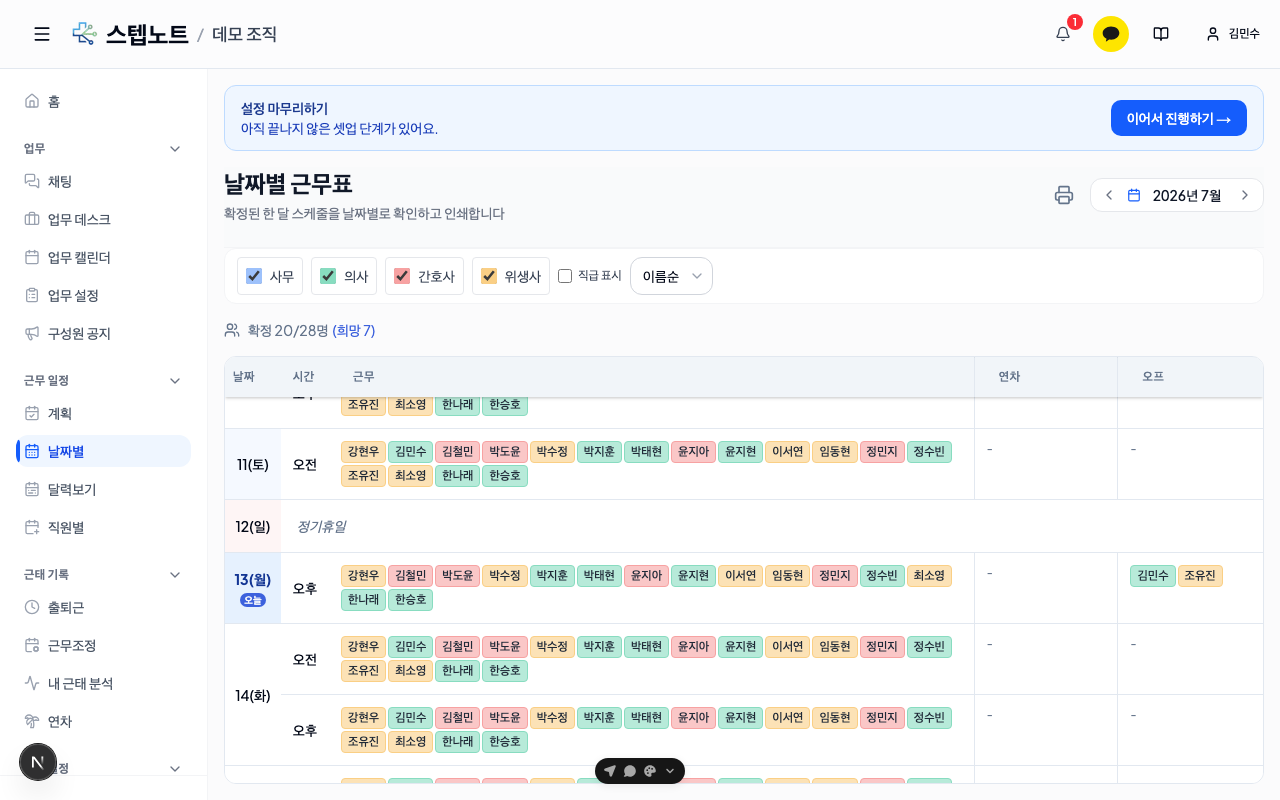1280x800 pixels.
Task: Click the people icon beside 확정 20/28명
Action: (x=232, y=330)
